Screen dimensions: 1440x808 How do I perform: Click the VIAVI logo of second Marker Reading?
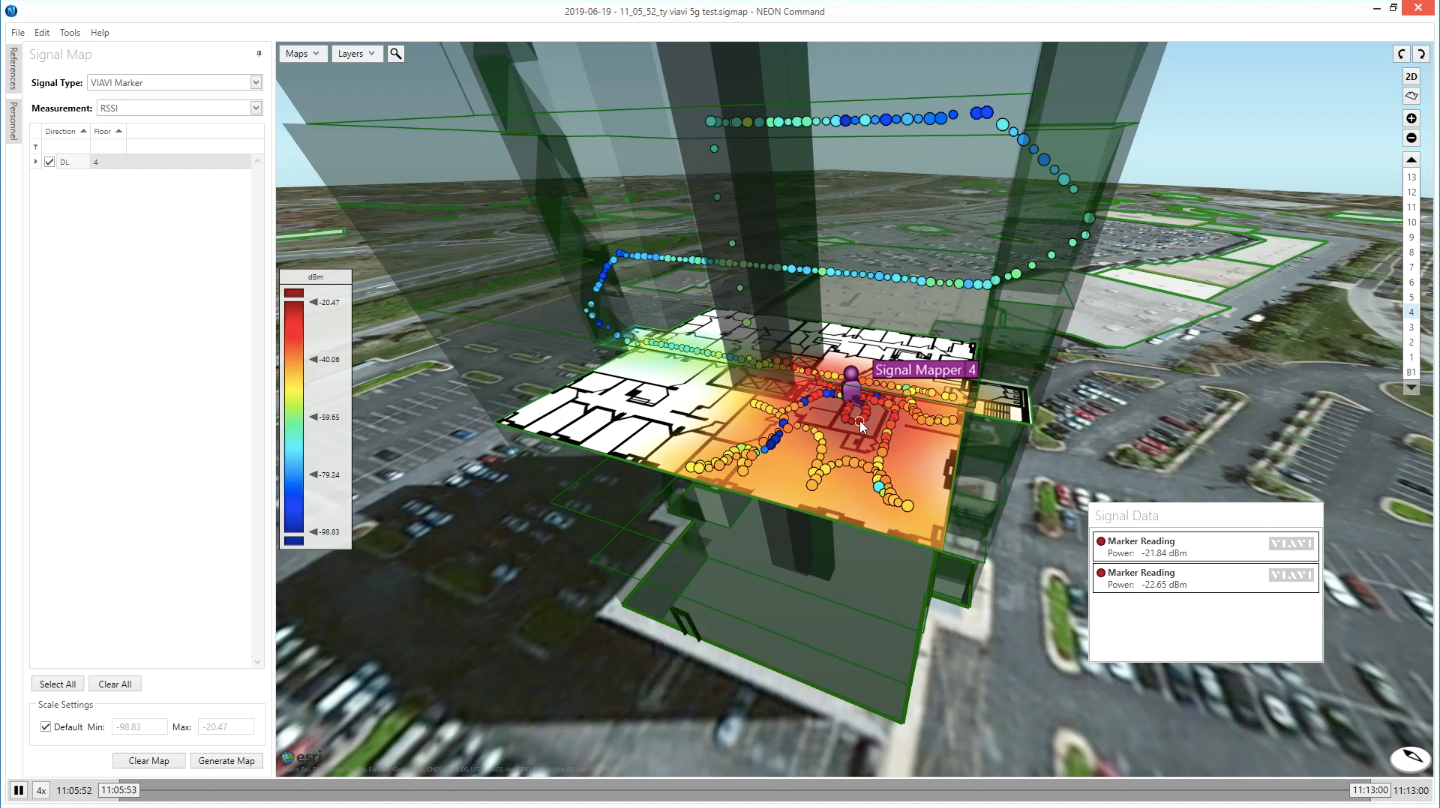(x=1291, y=576)
